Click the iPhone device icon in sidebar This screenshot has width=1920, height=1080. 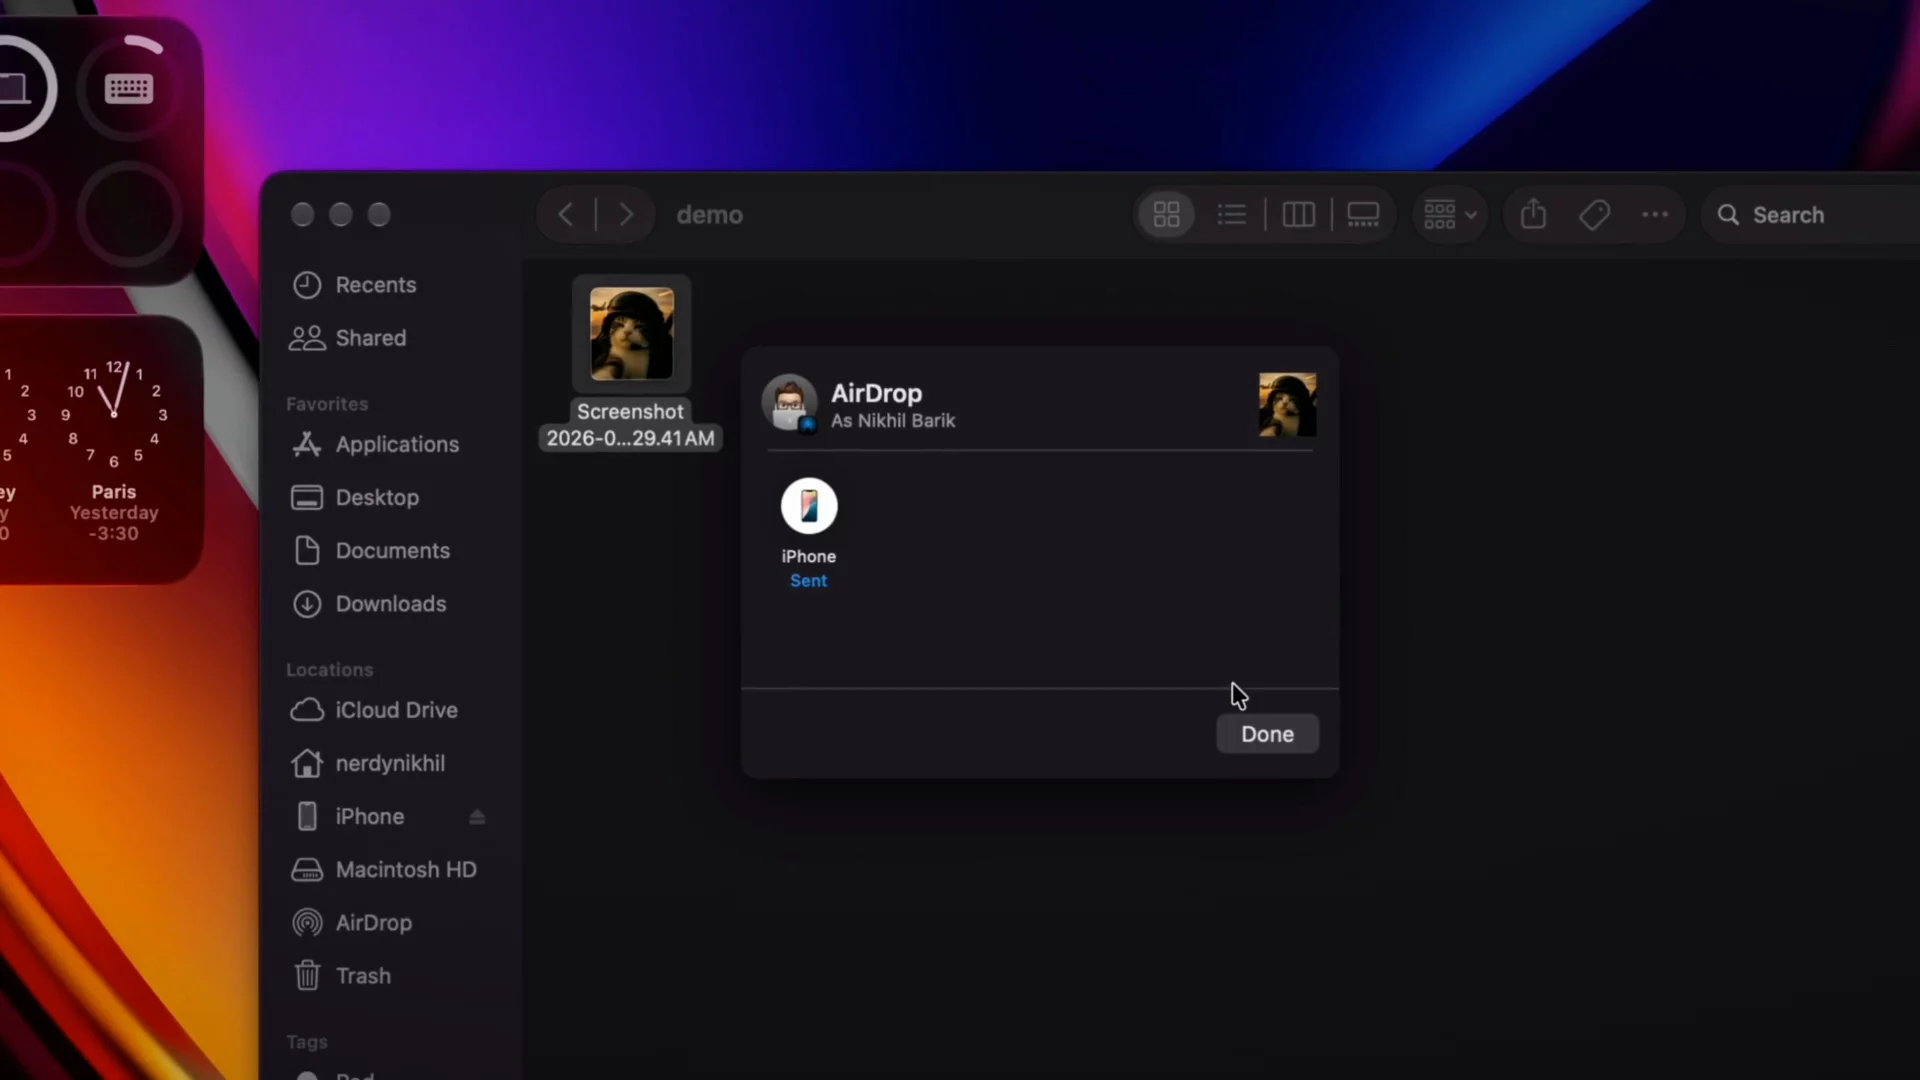307,816
